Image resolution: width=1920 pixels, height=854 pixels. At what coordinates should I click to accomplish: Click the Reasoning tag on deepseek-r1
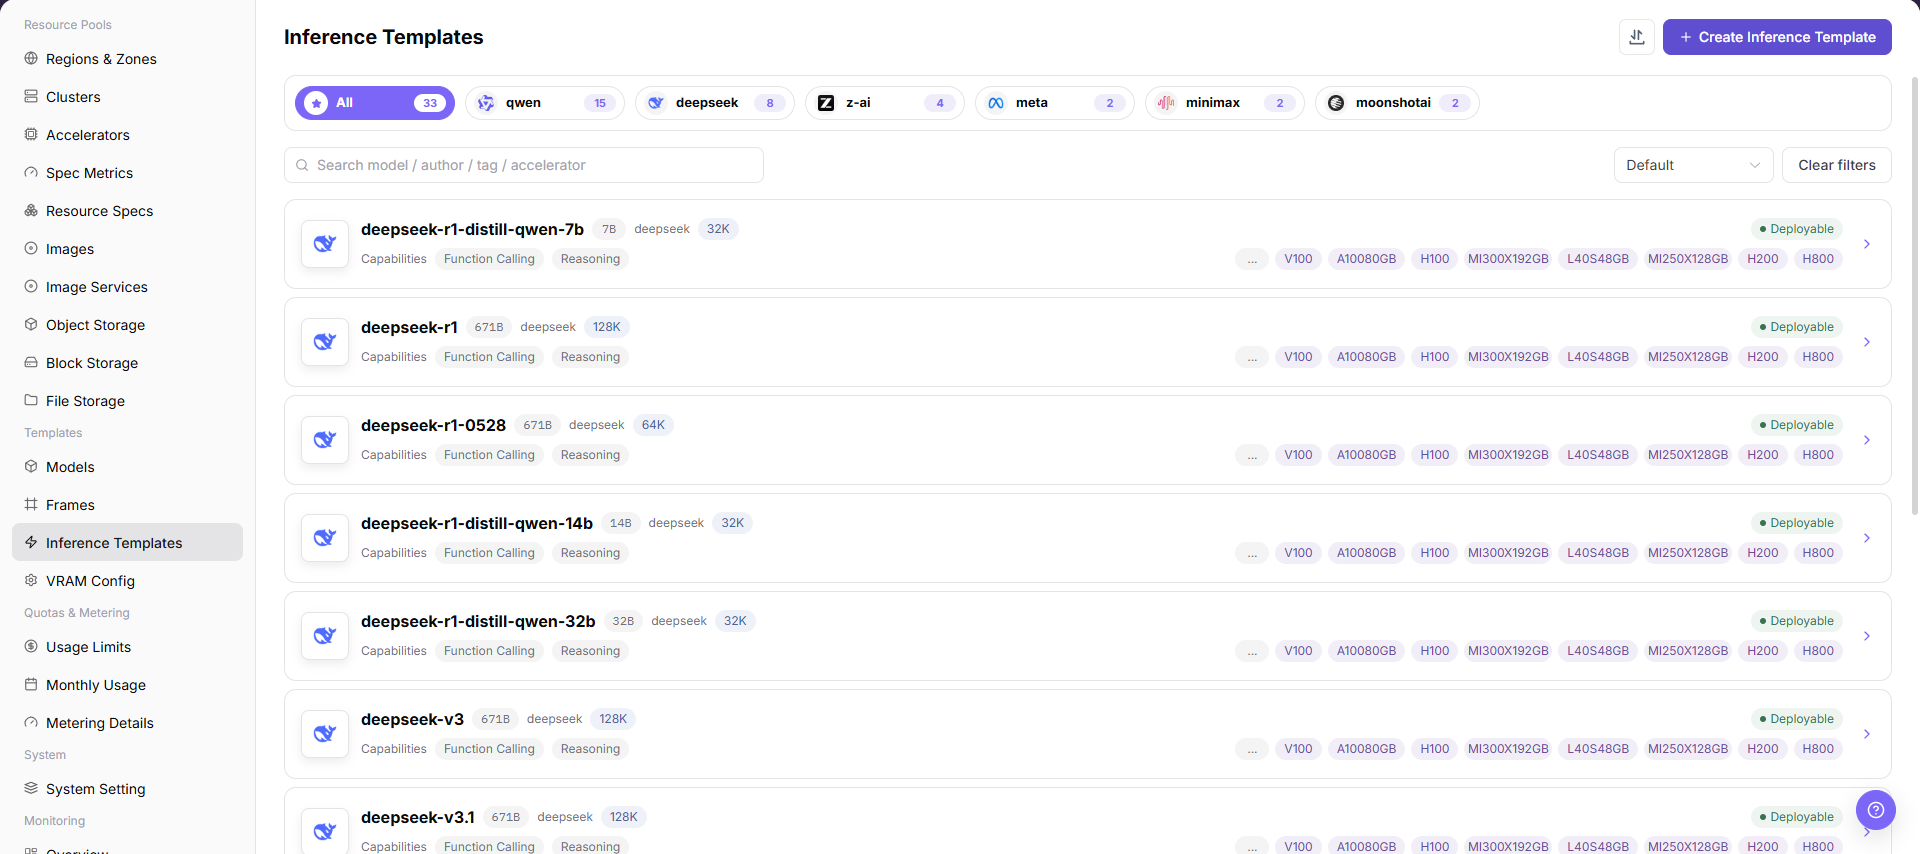pos(590,357)
